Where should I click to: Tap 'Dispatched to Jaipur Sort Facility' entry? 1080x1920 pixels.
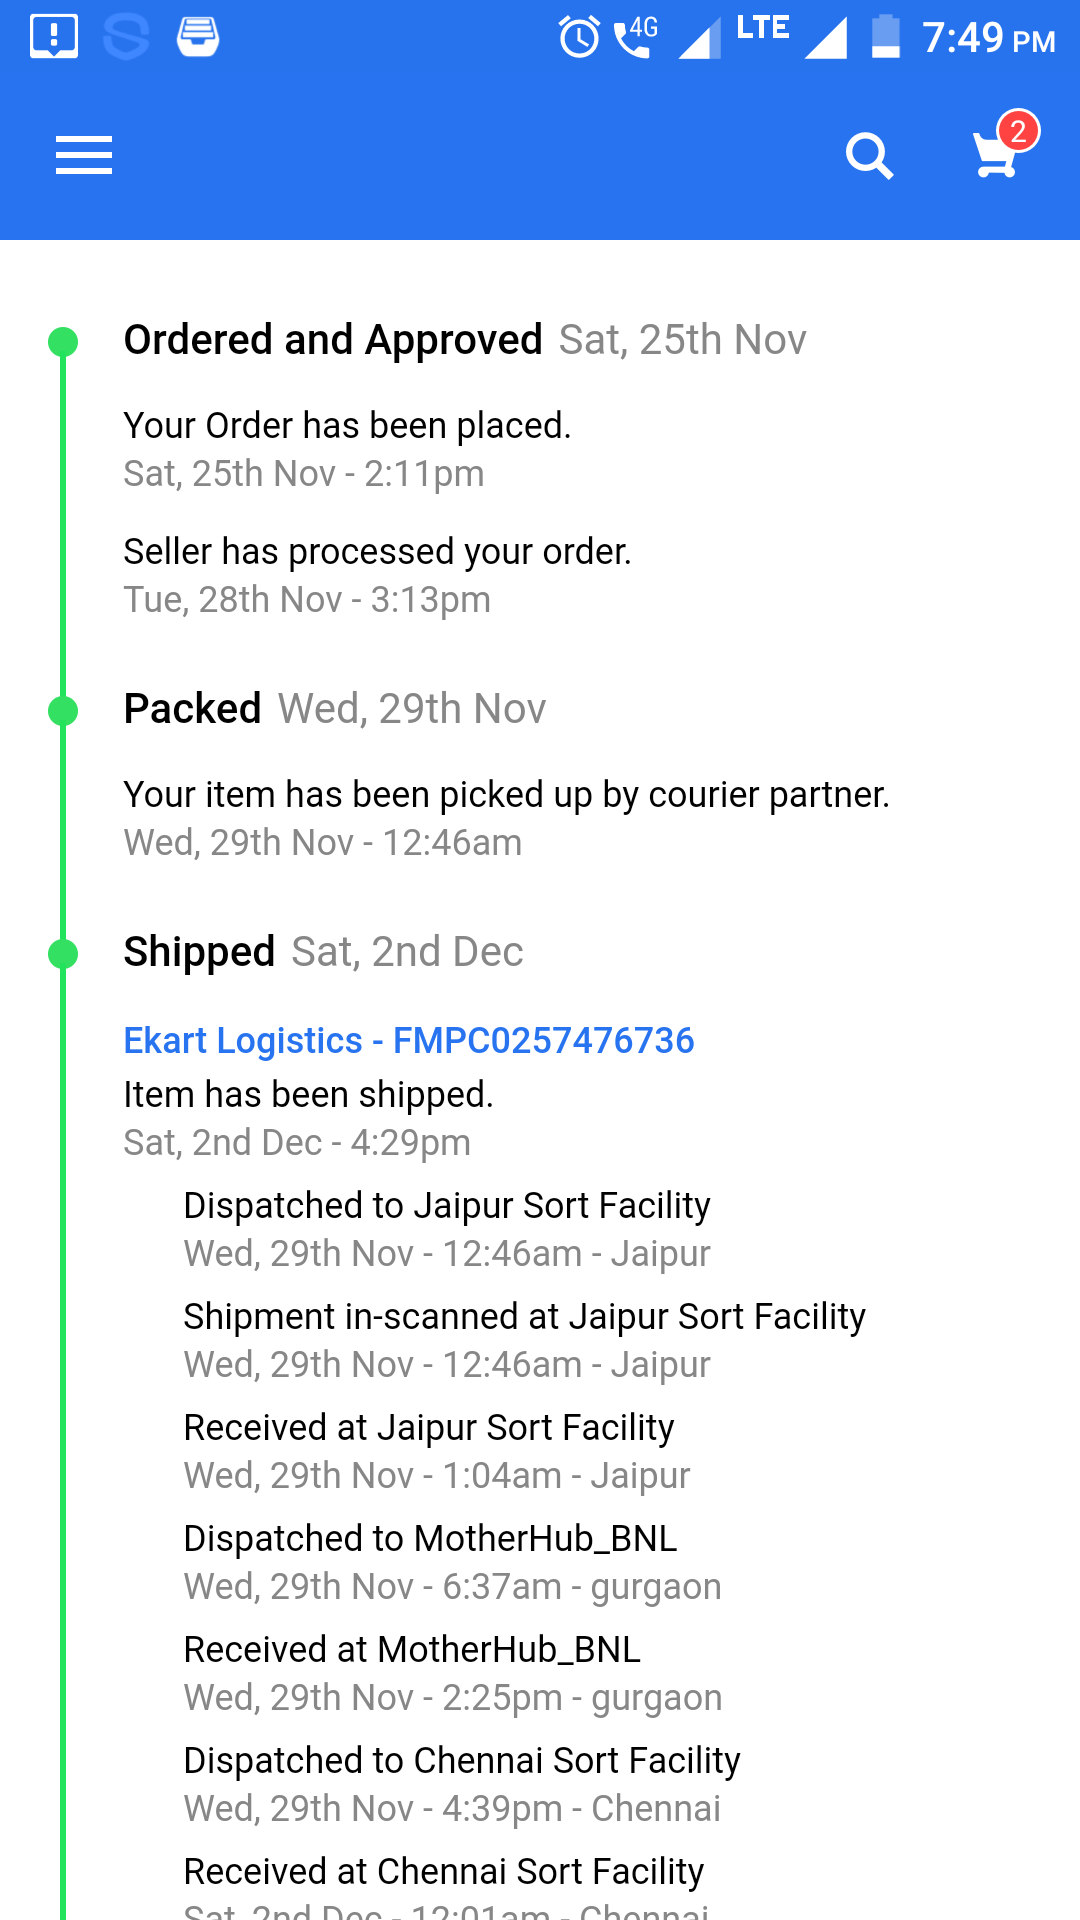point(447,1206)
